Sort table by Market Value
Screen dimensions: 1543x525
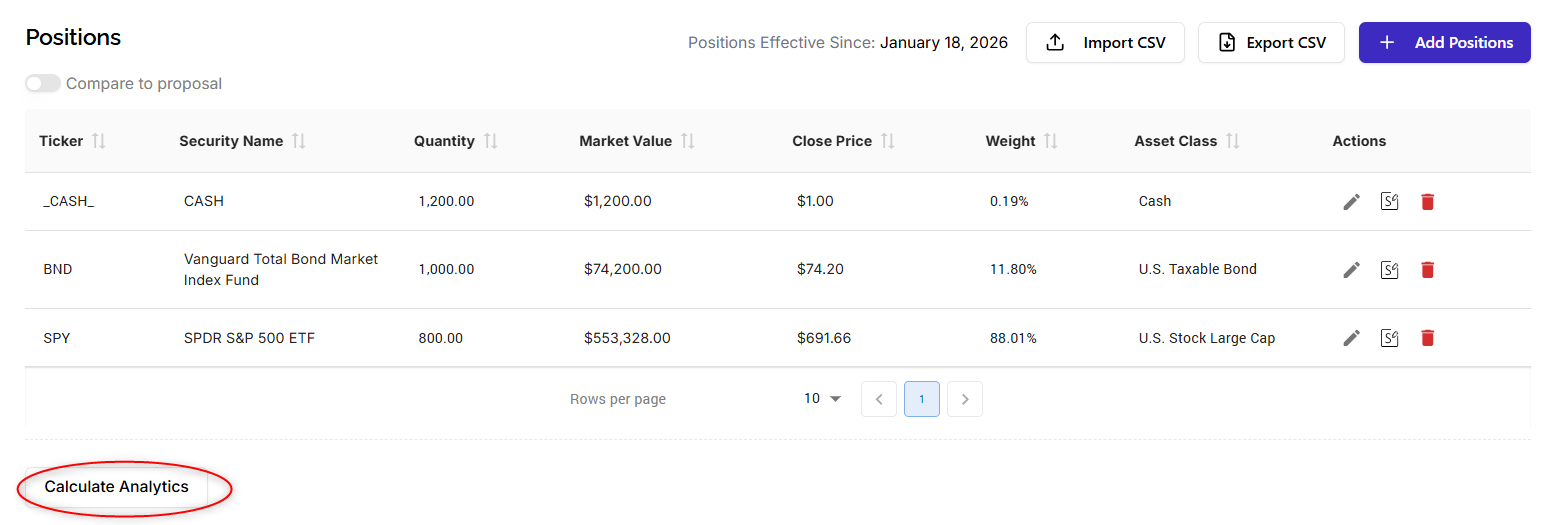687,141
